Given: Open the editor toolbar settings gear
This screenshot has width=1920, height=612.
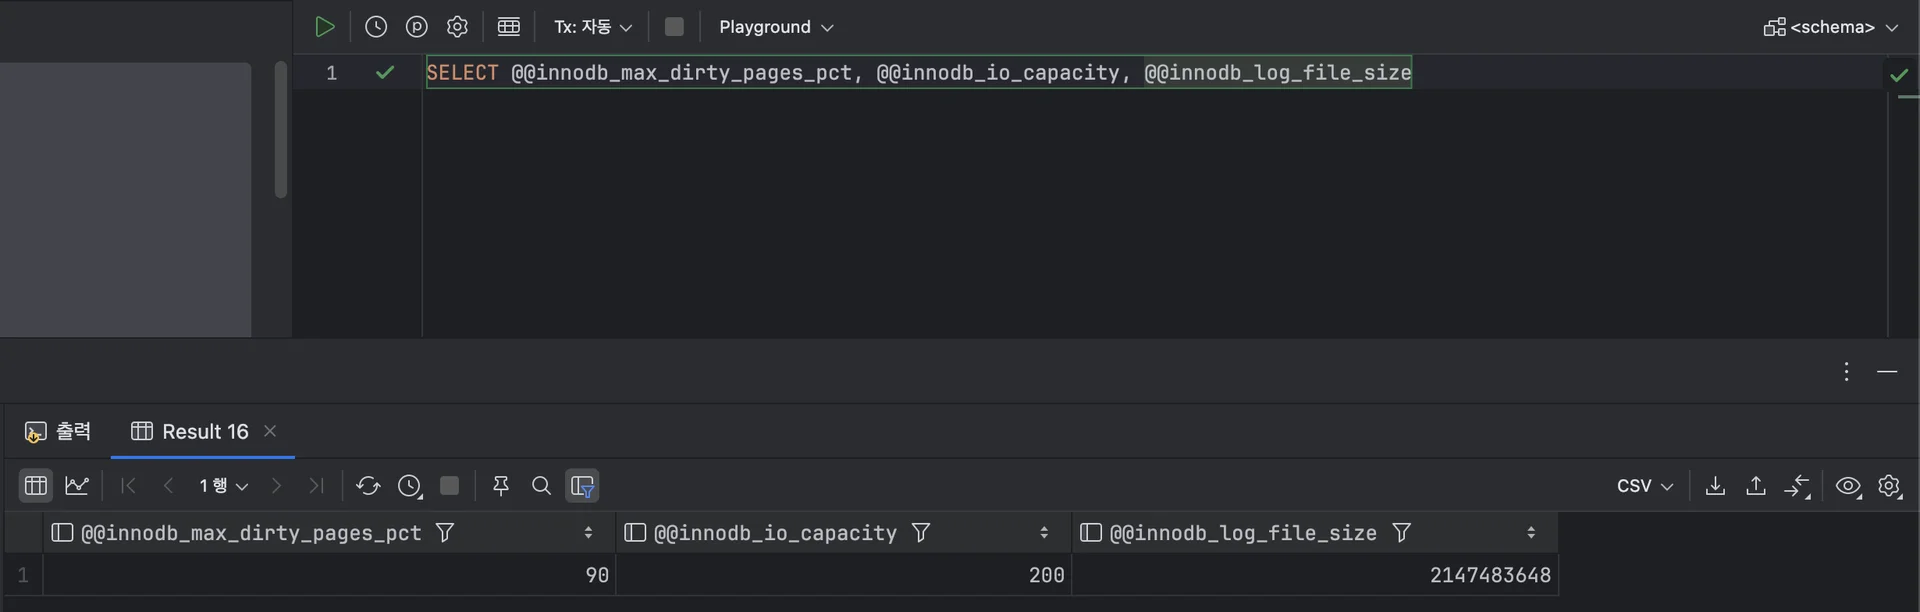Looking at the screenshot, I should coord(457,27).
